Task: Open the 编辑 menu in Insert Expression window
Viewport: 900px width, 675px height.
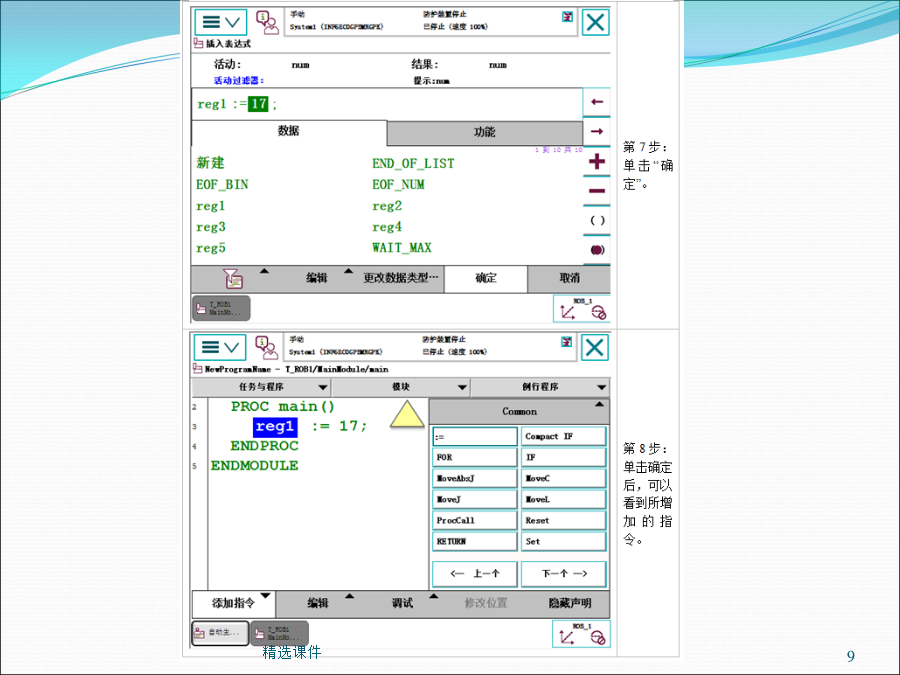Action: pos(317,278)
